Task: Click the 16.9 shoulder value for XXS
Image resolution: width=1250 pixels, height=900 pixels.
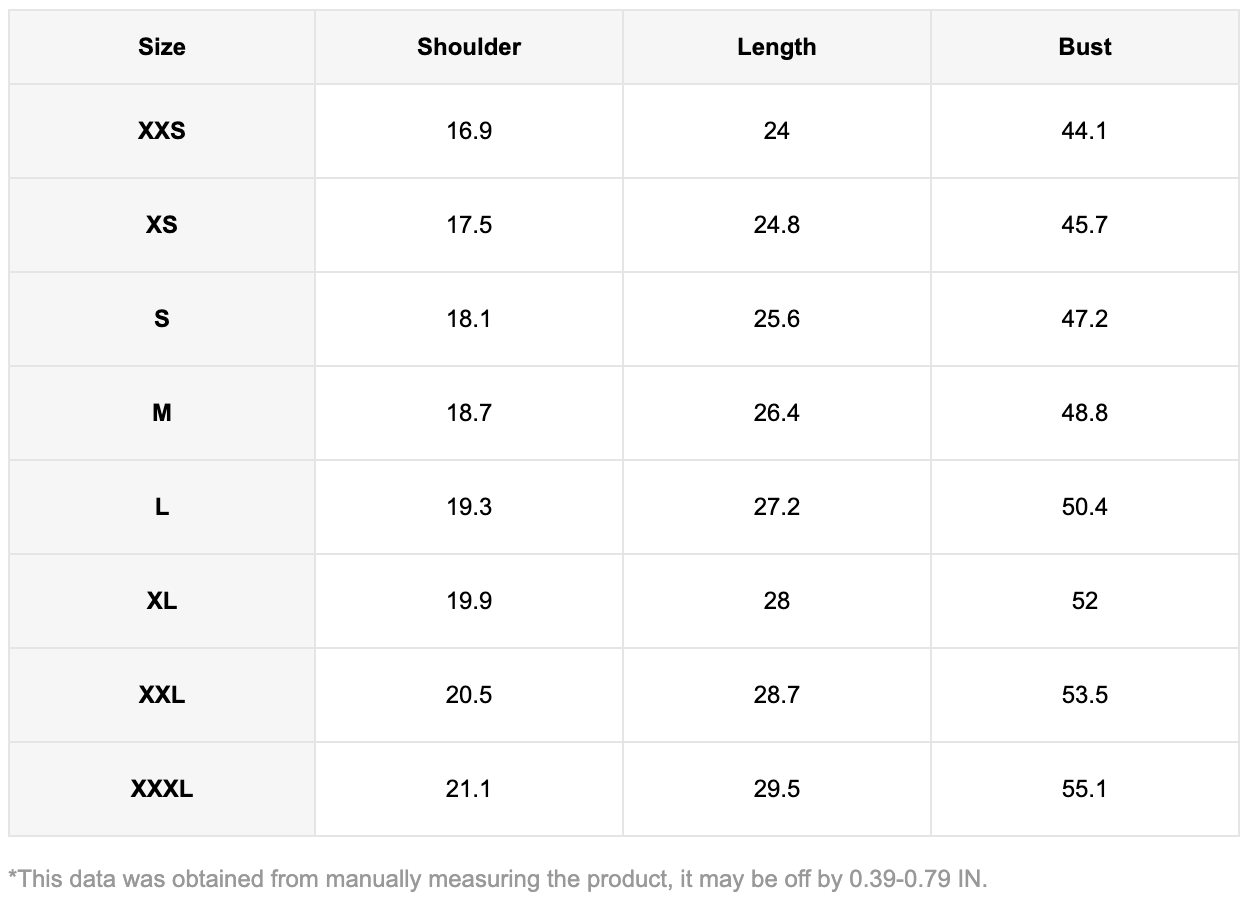Action: click(469, 131)
